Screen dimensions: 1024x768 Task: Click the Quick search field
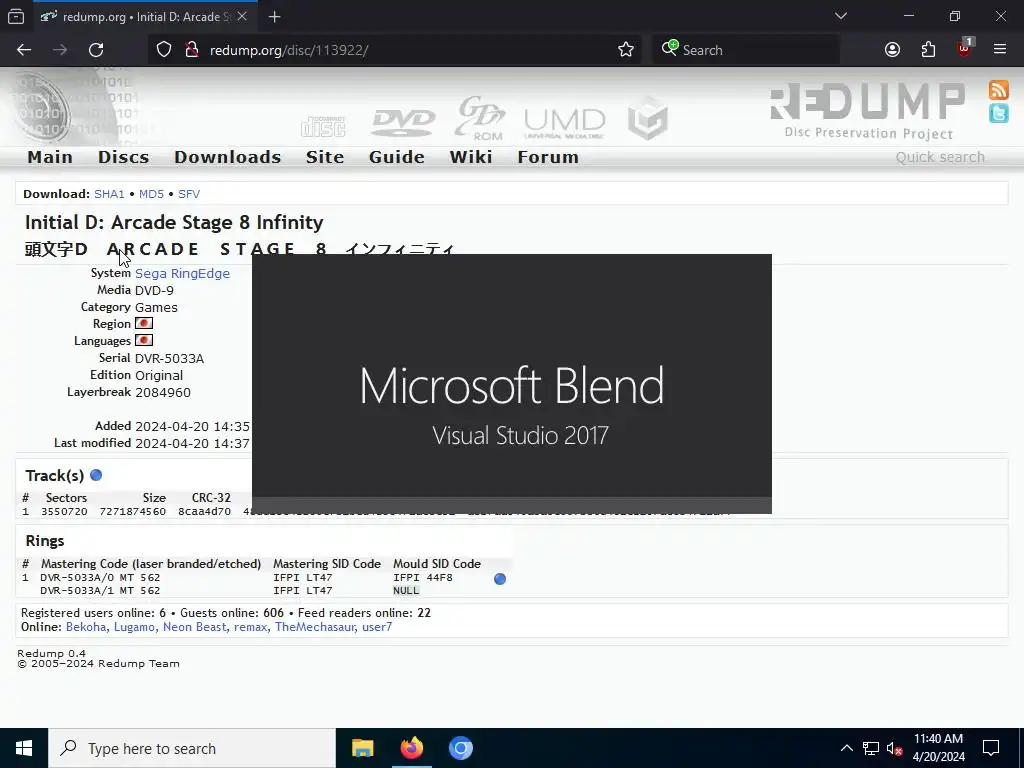pos(939,157)
